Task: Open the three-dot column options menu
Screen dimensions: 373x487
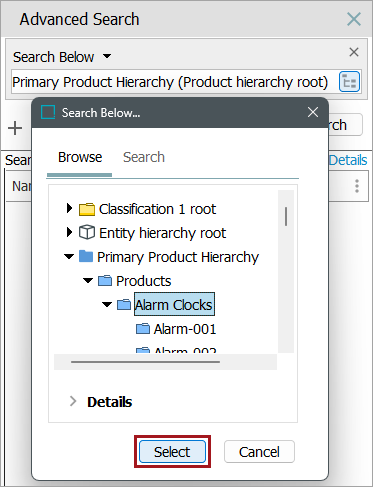Action: coord(357,186)
